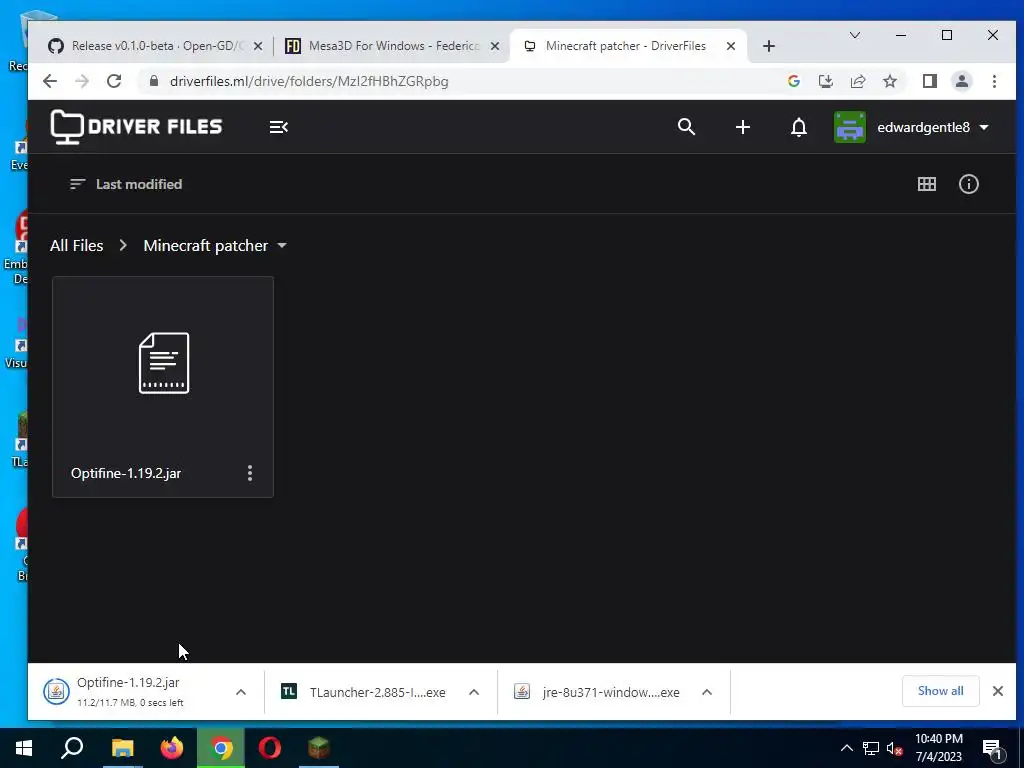Viewport: 1024px width, 768px height.
Task: Open the Windows notification center
Action: coord(992,749)
